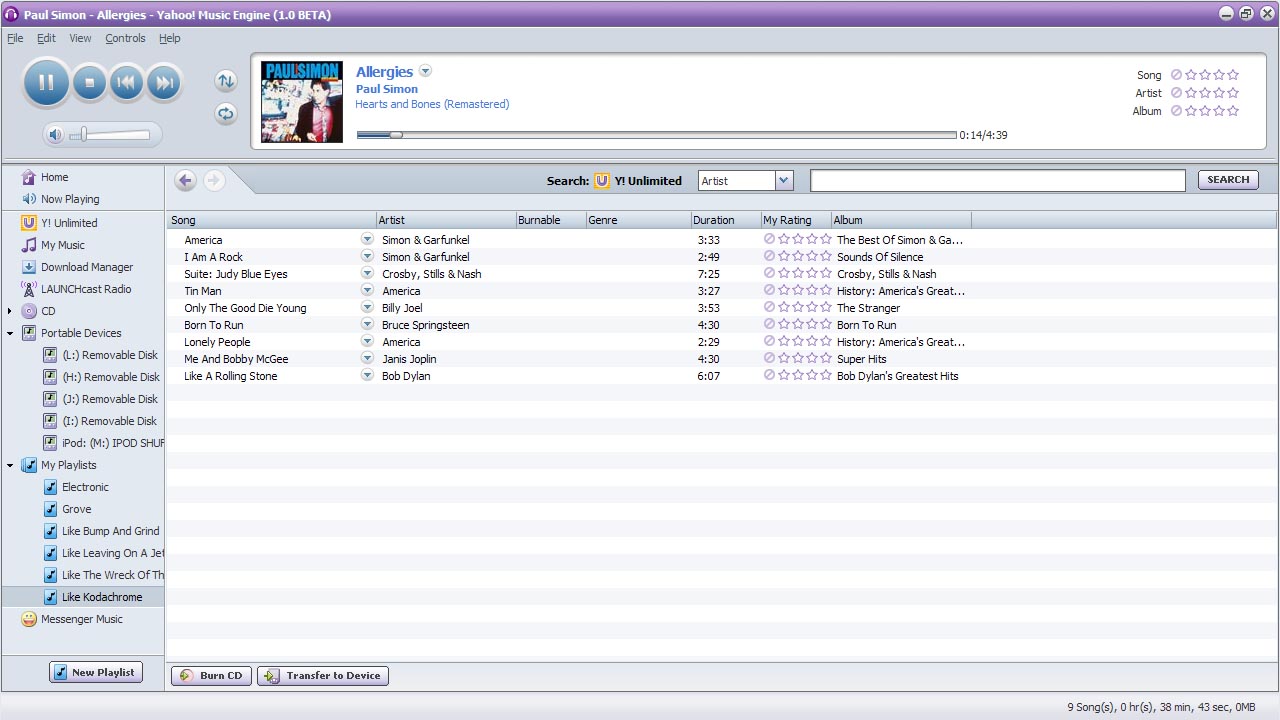Select Billy Joel artist cell
Image resolution: width=1280 pixels, height=720 pixels.
(402, 308)
